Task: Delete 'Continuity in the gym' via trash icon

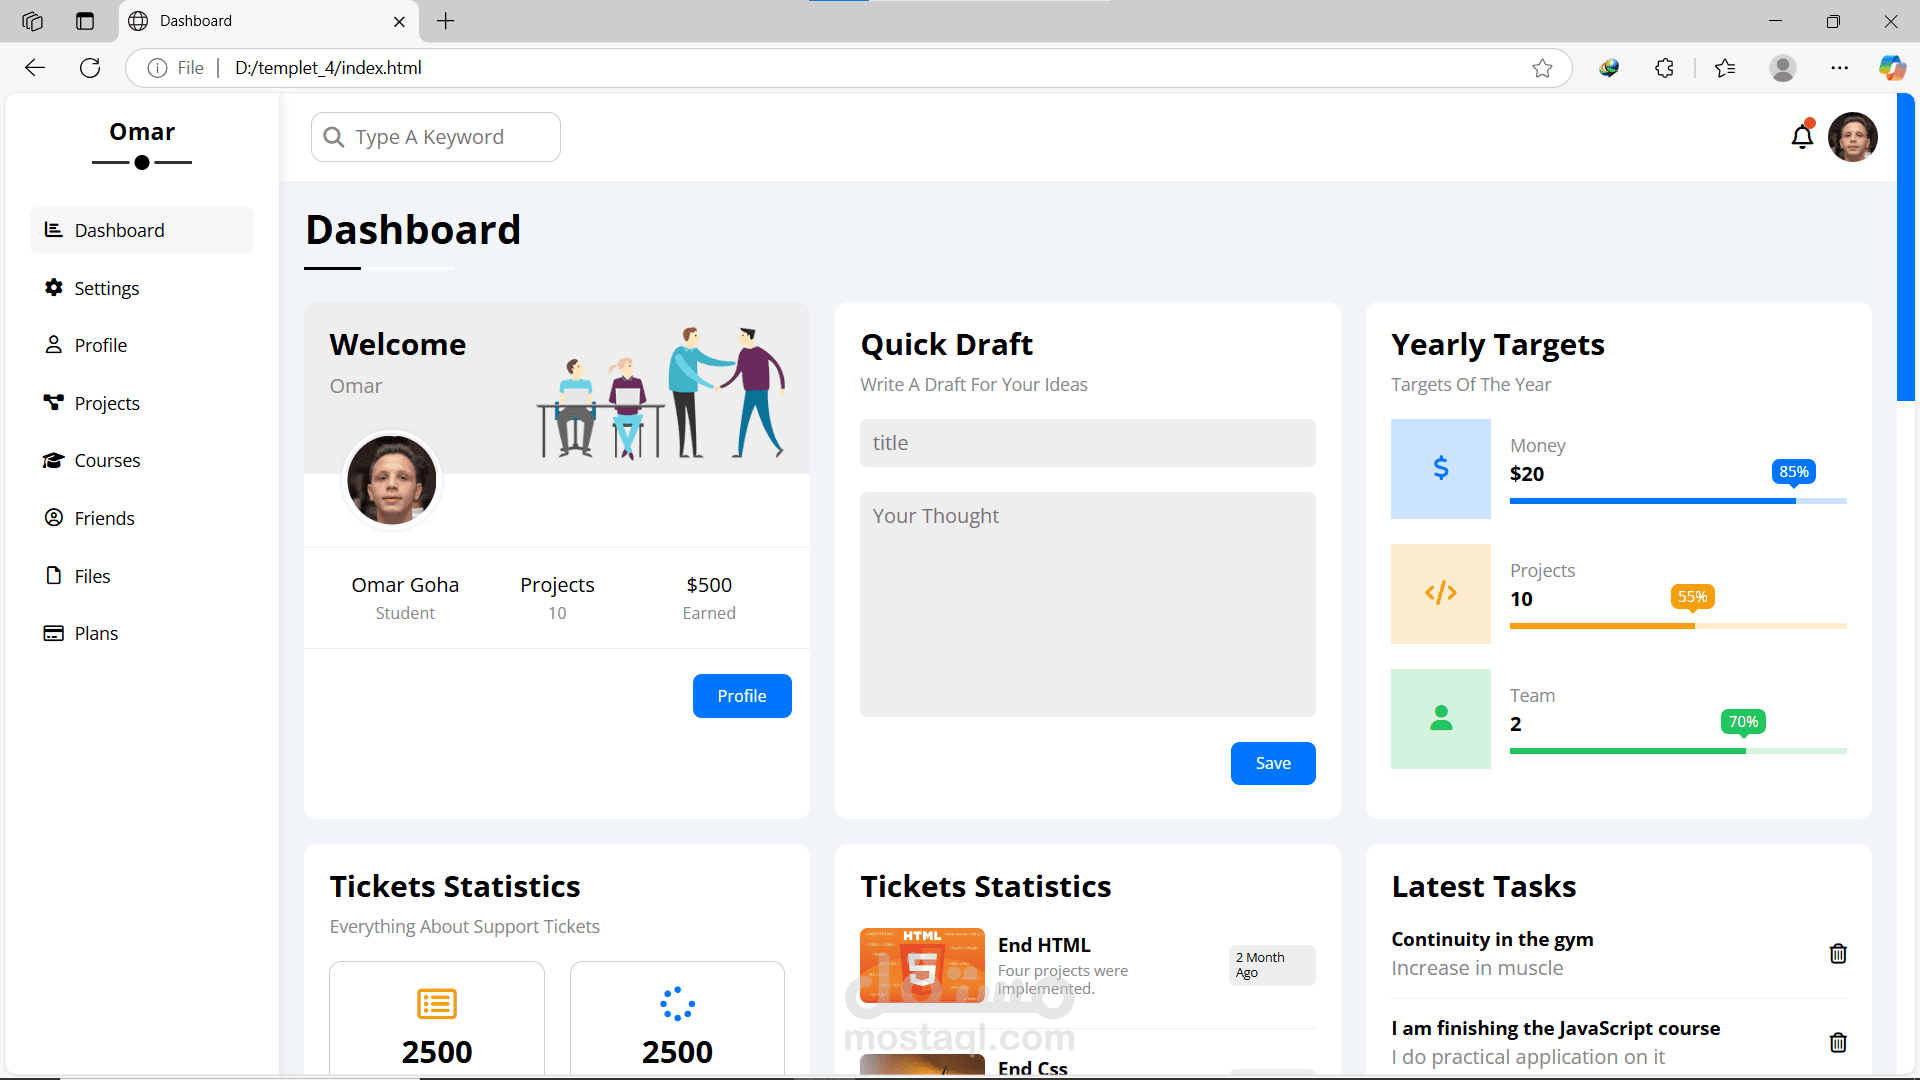Action: (x=1838, y=954)
